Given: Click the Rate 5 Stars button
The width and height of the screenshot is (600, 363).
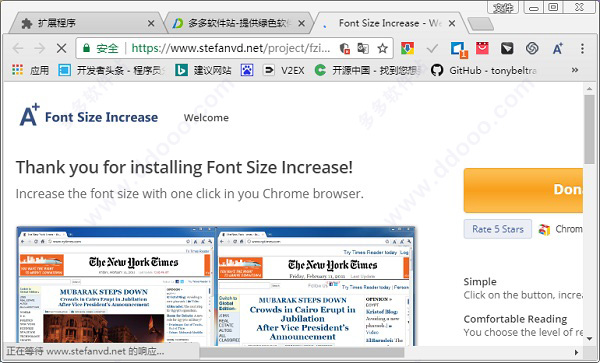Looking at the screenshot, I should pyautogui.click(x=498, y=229).
